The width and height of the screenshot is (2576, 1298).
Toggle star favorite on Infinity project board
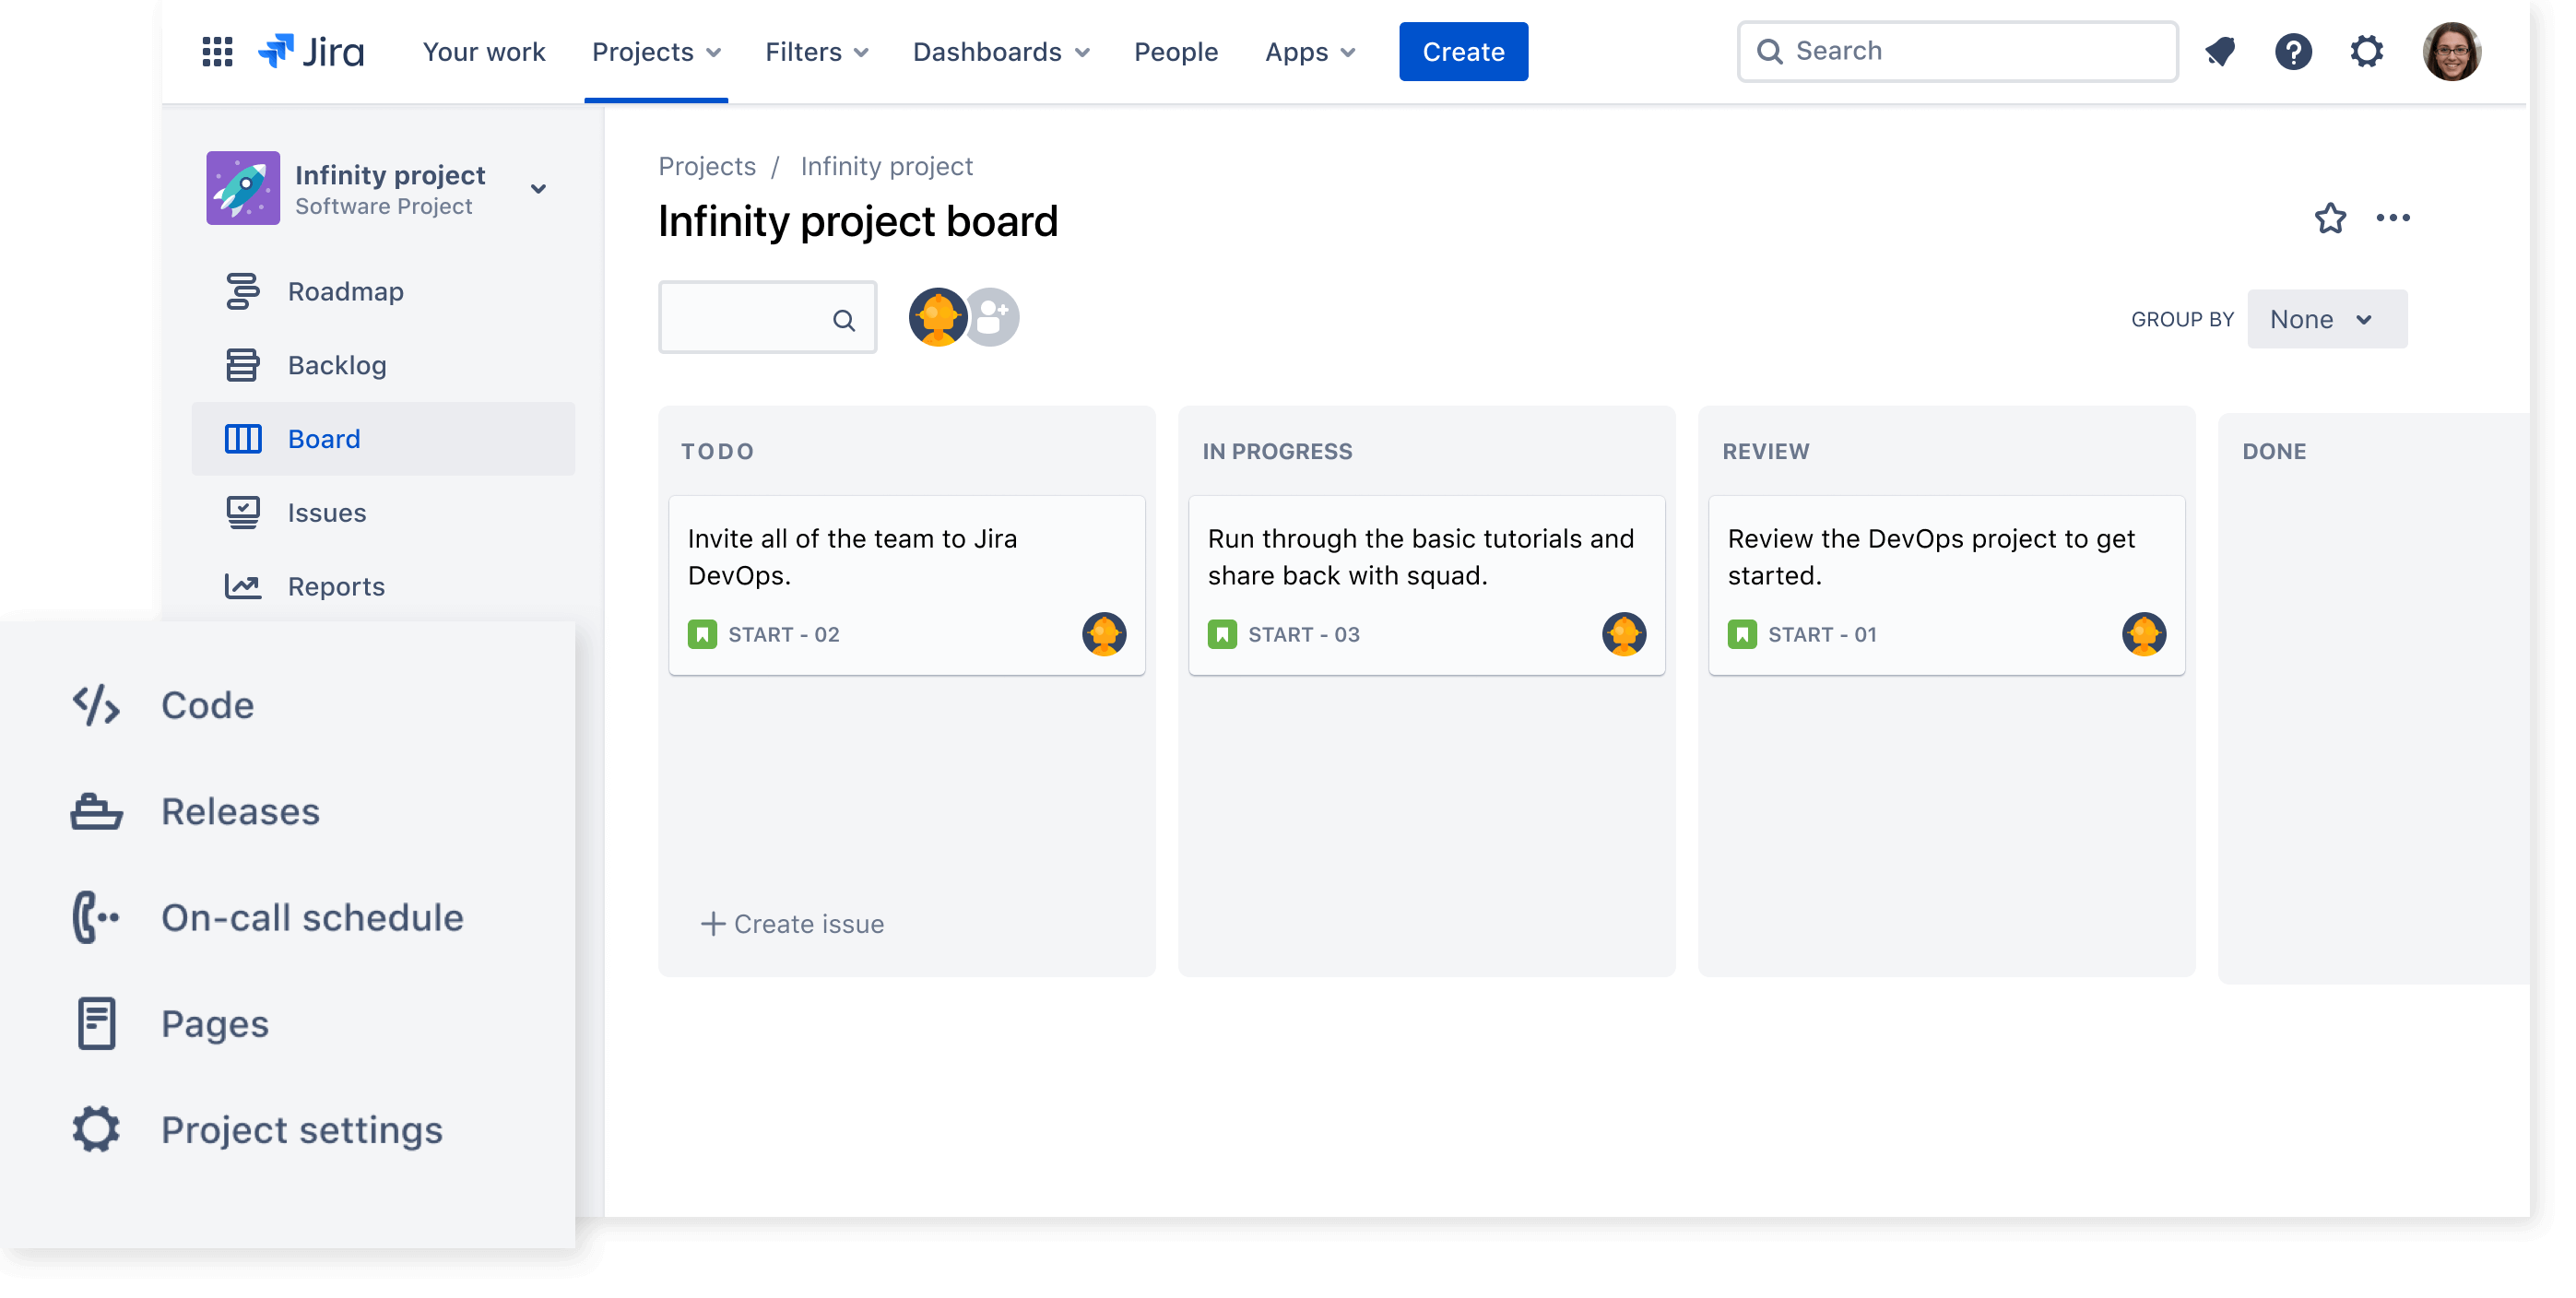tap(2328, 218)
